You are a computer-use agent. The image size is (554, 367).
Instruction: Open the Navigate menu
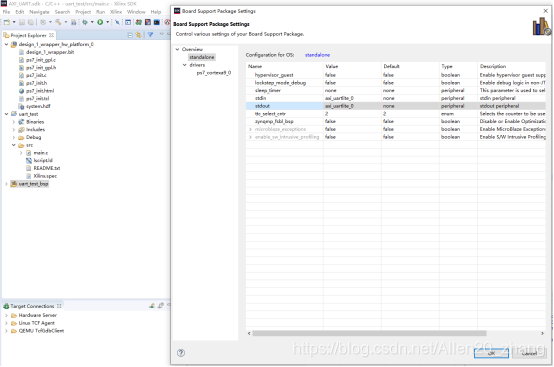click(x=39, y=12)
